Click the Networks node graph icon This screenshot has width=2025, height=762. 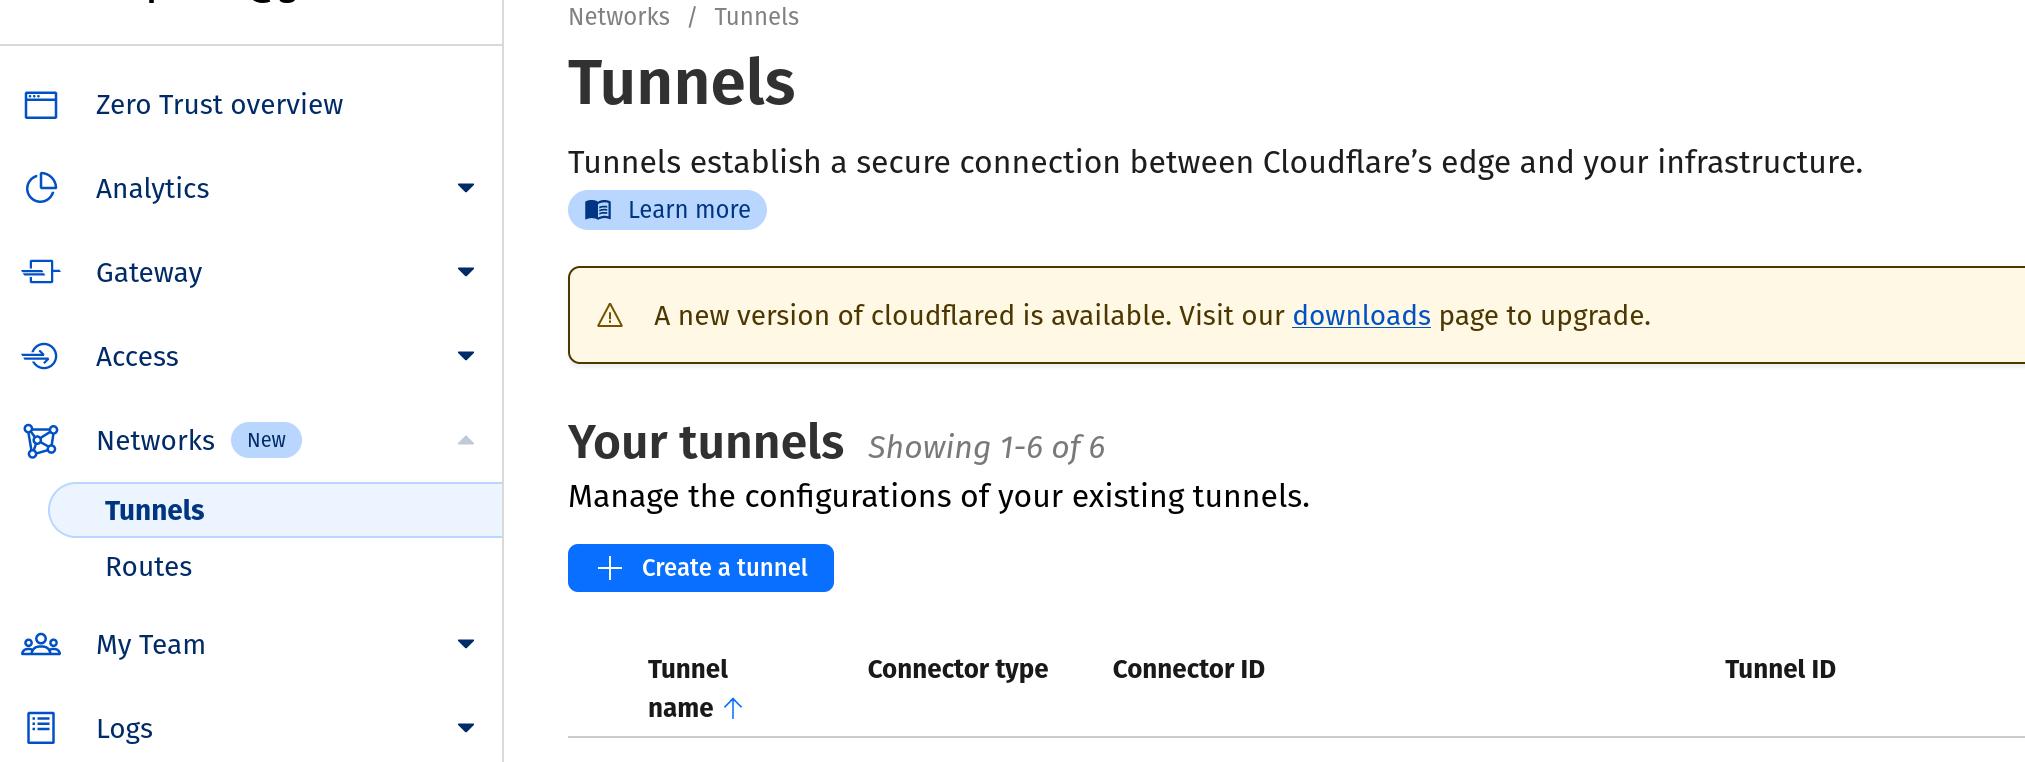click(x=41, y=441)
